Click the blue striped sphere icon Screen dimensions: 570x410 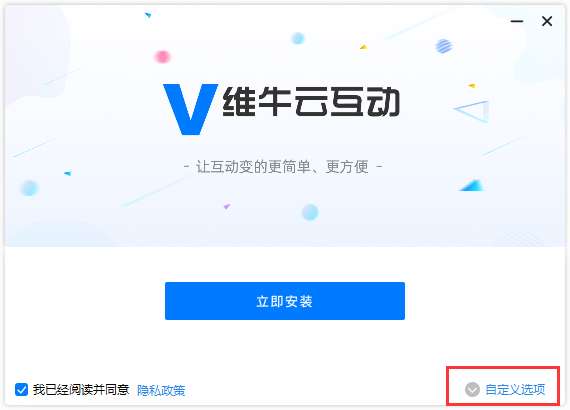443,46
